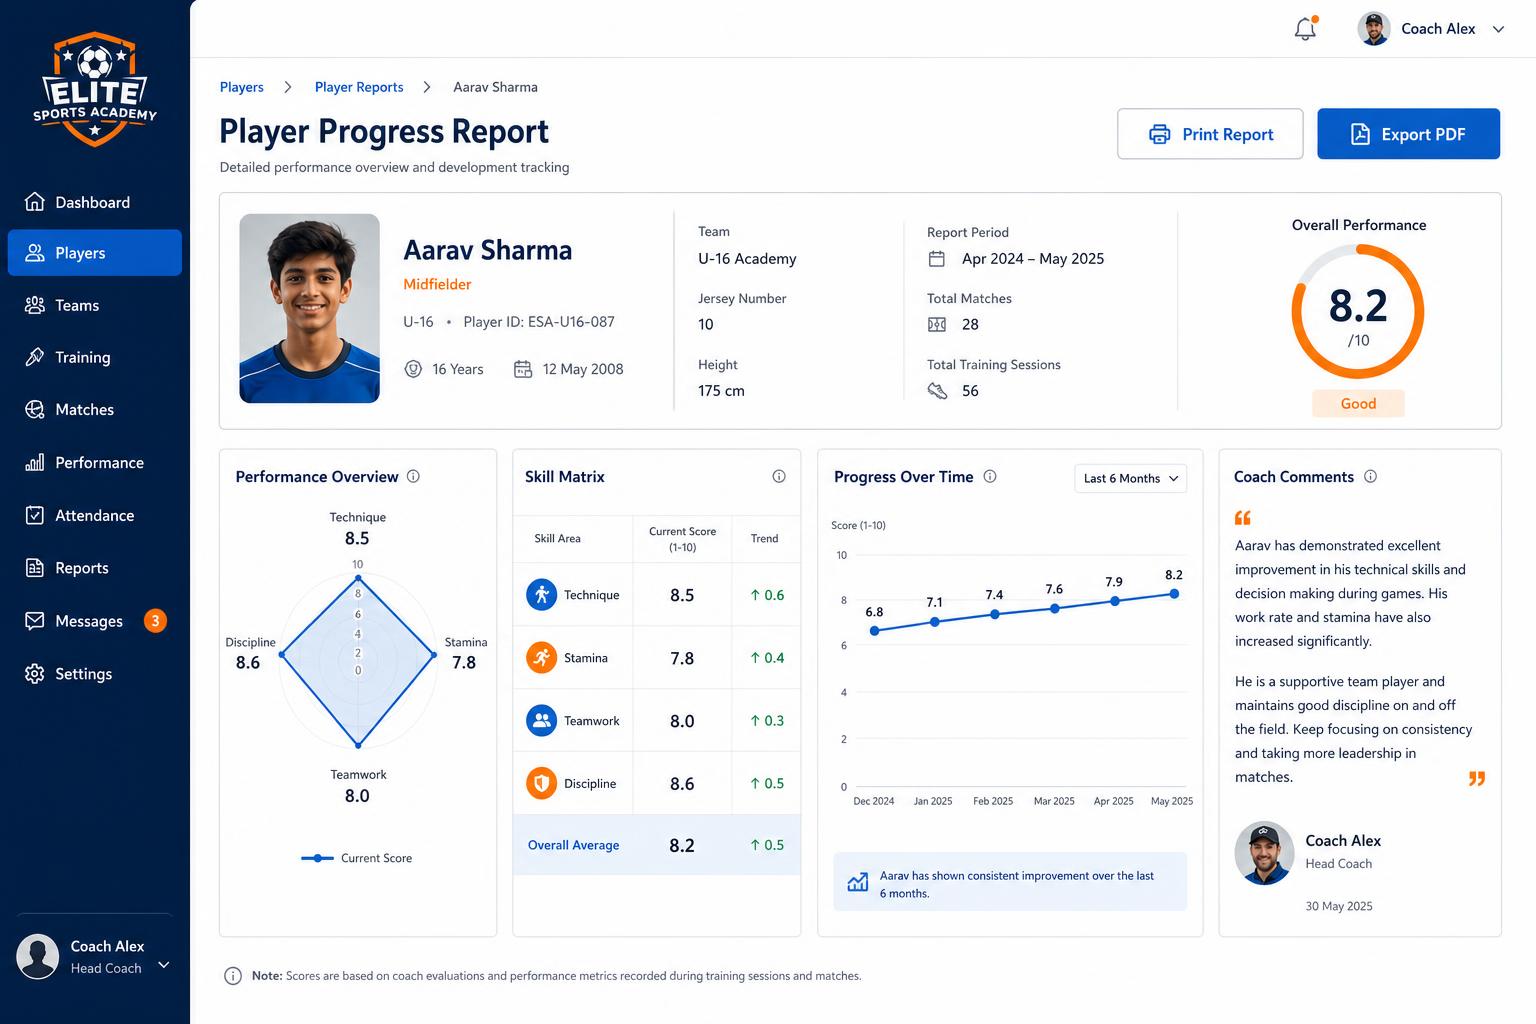
Task: Open the Last 6 Months dropdown
Action: (1131, 478)
